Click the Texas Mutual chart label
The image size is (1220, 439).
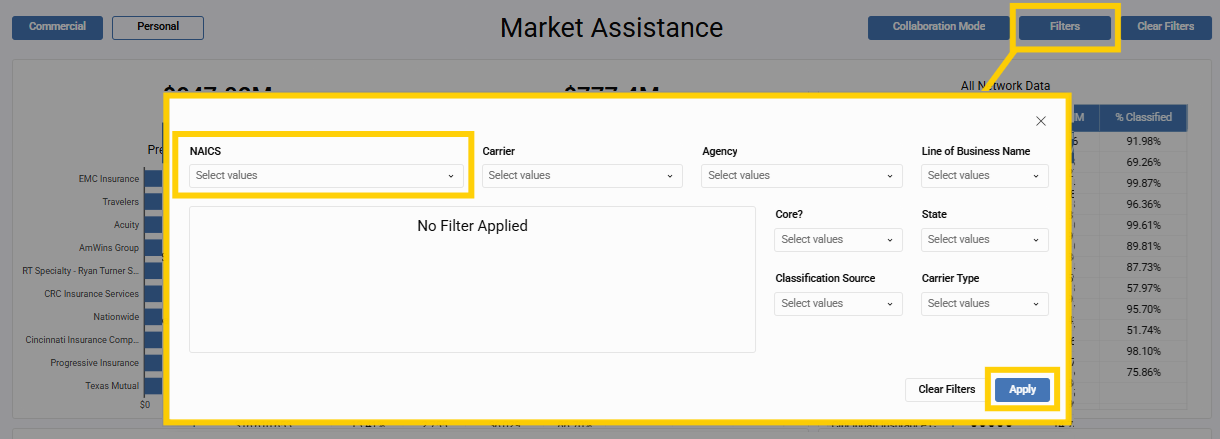click(112, 386)
